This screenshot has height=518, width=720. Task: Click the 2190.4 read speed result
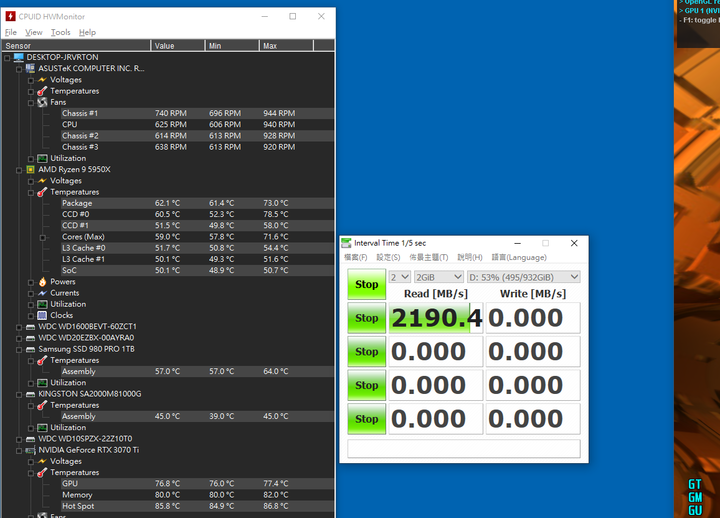tap(436, 318)
